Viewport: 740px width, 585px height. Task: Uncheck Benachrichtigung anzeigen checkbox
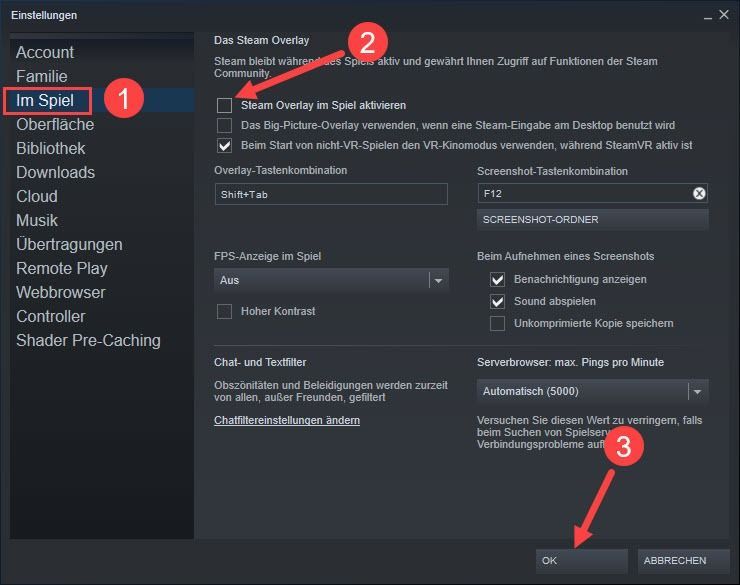click(497, 279)
